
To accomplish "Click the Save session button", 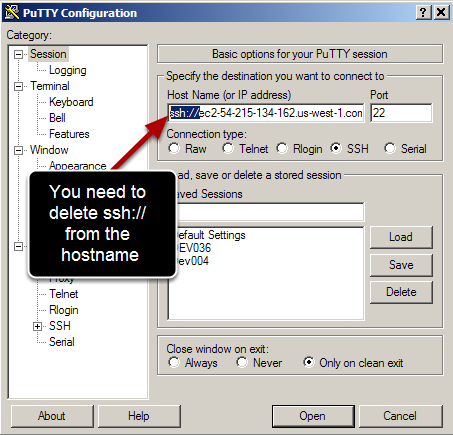I will tap(401, 265).
